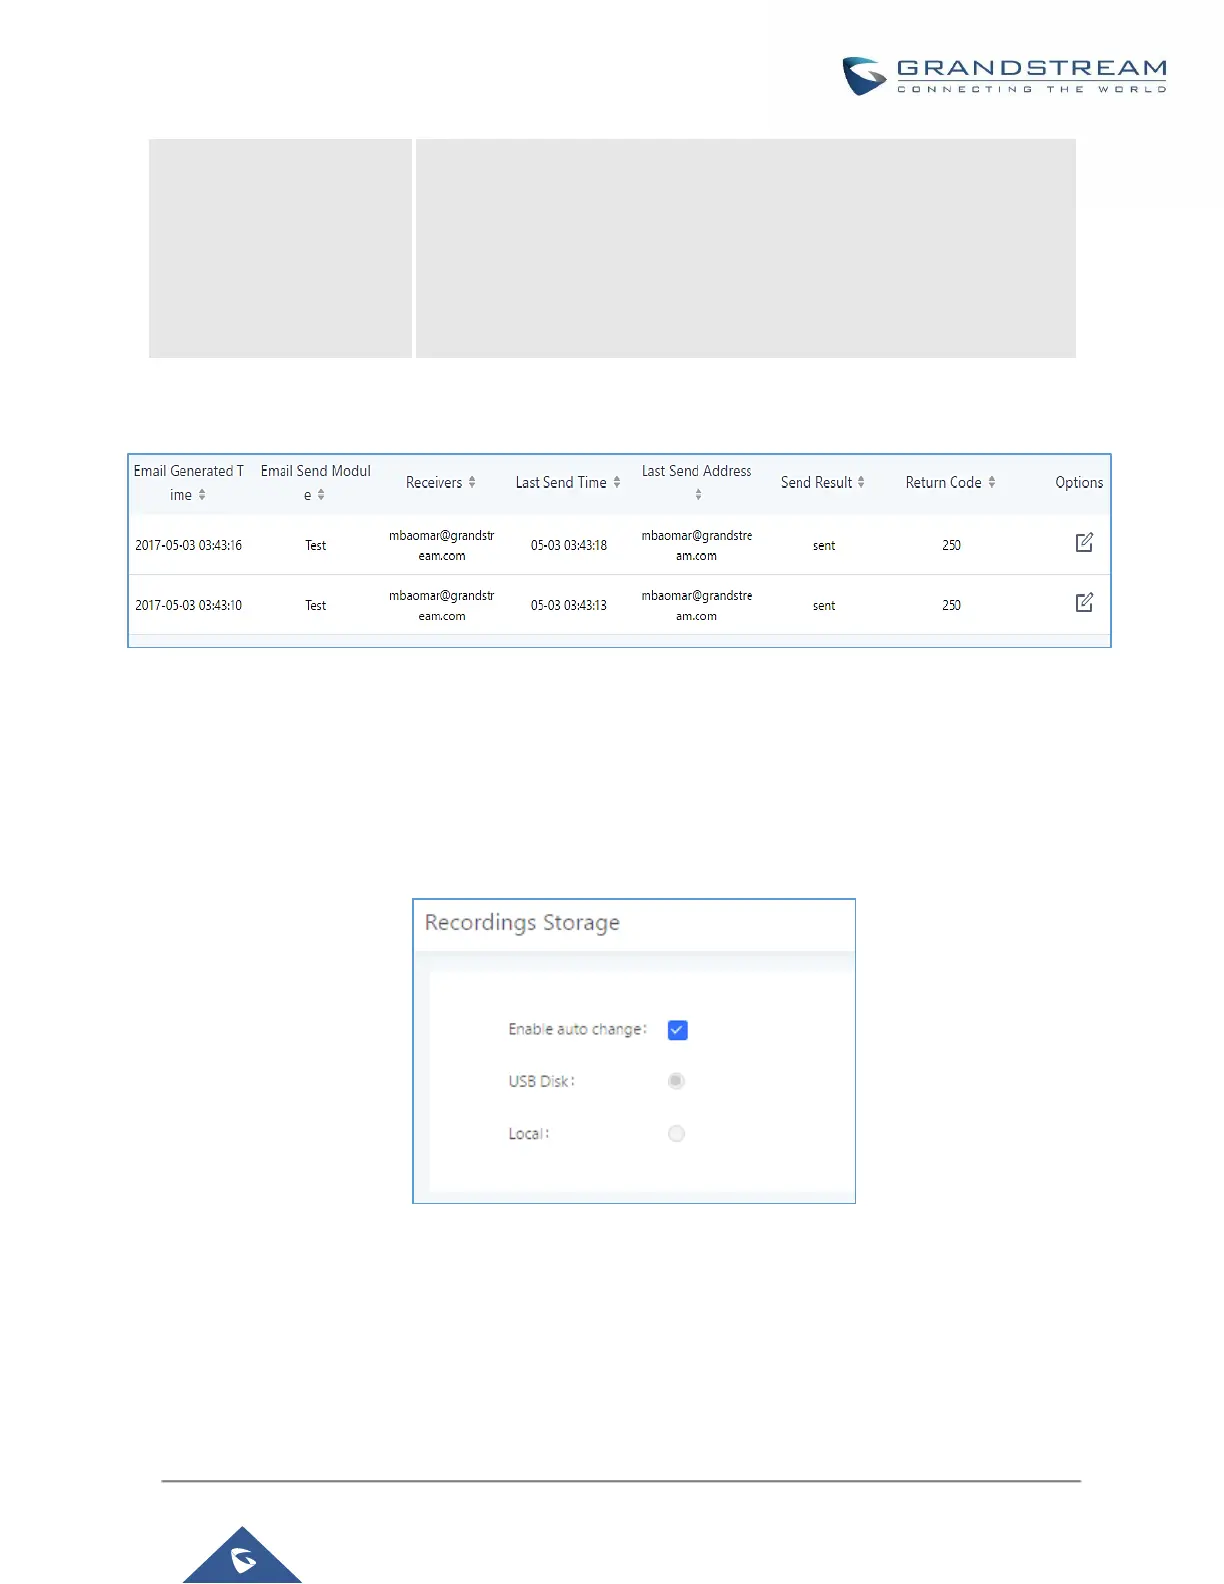1224x1584 pixels.
Task: Select the Local storage radio button
Action: [x=676, y=1133]
